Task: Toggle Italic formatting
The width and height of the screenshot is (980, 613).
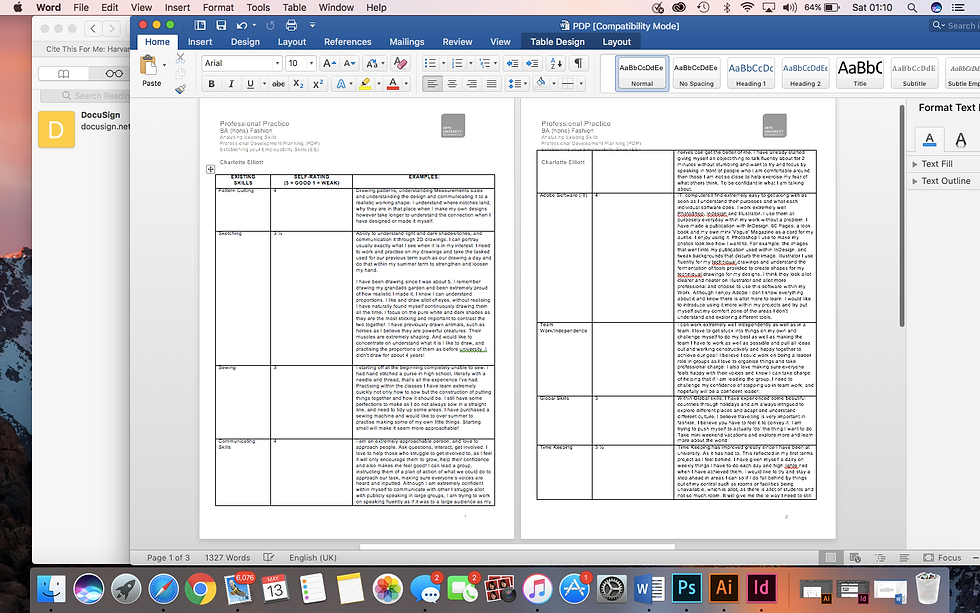Action: (231, 84)
